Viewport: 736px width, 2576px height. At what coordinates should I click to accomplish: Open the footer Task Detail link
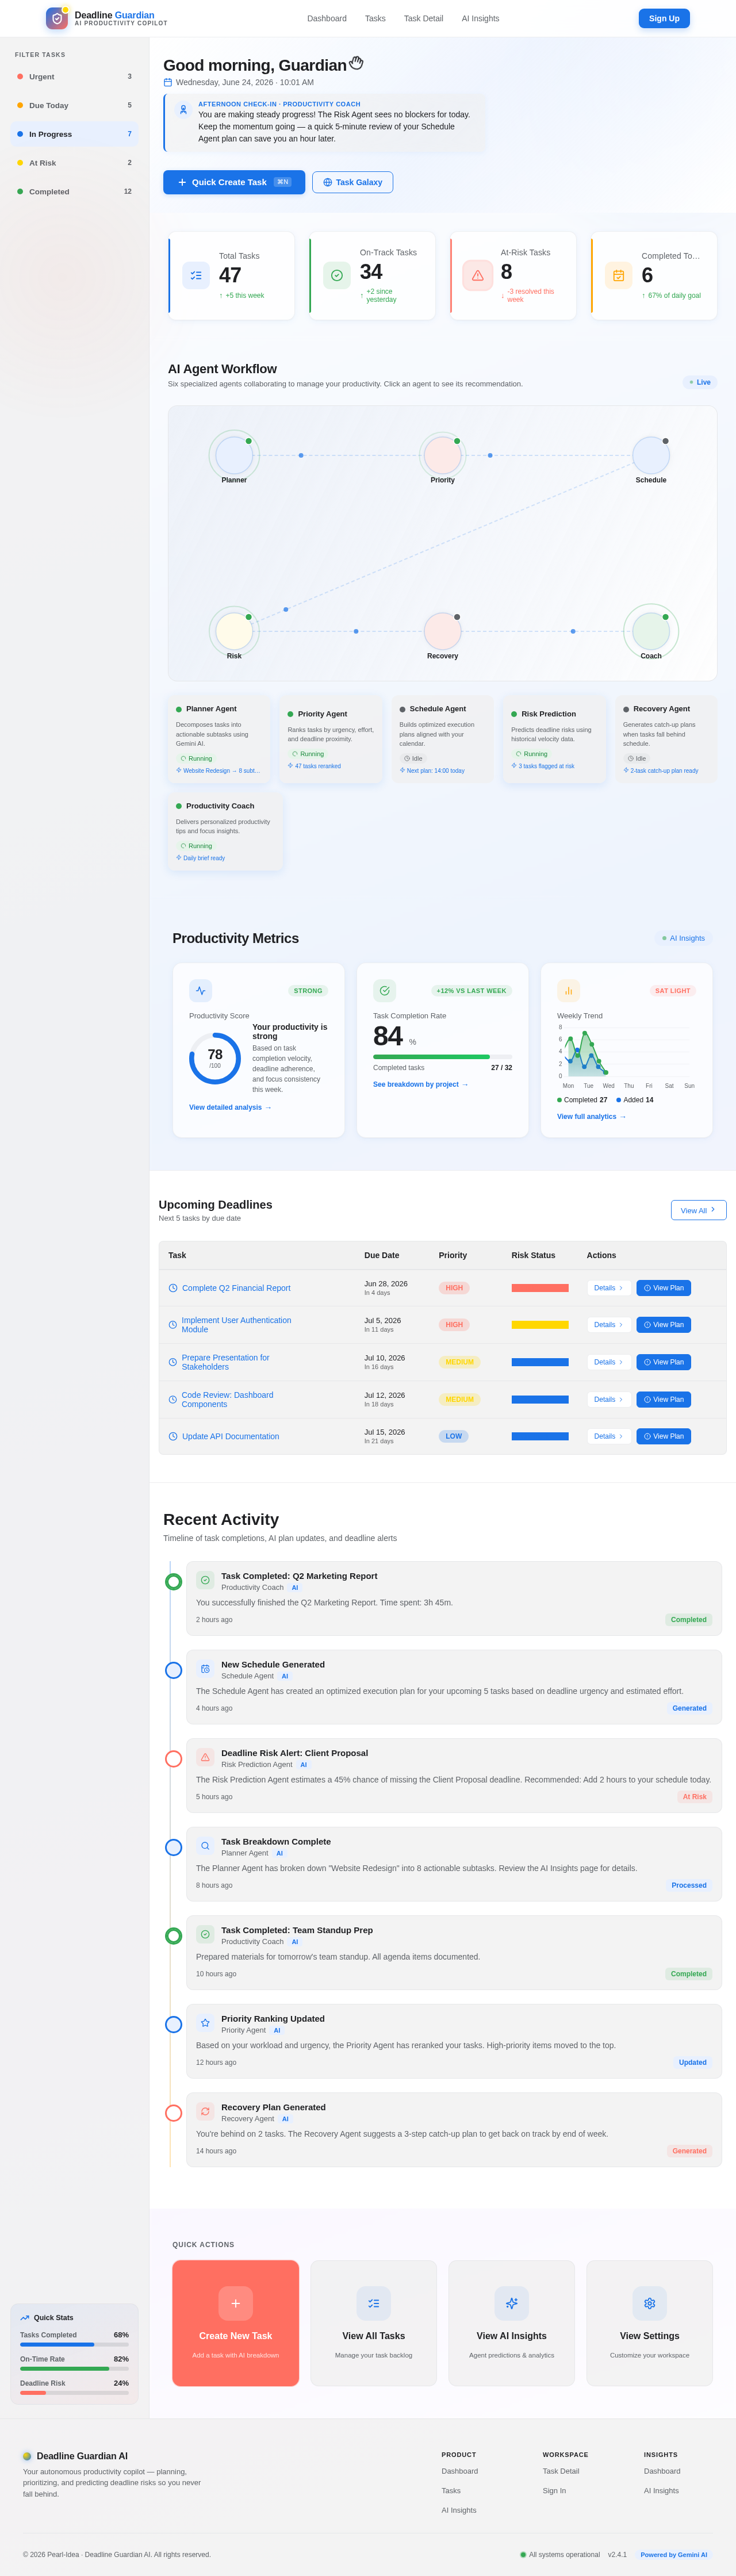pyautogui.click(x=561, y=2471)
